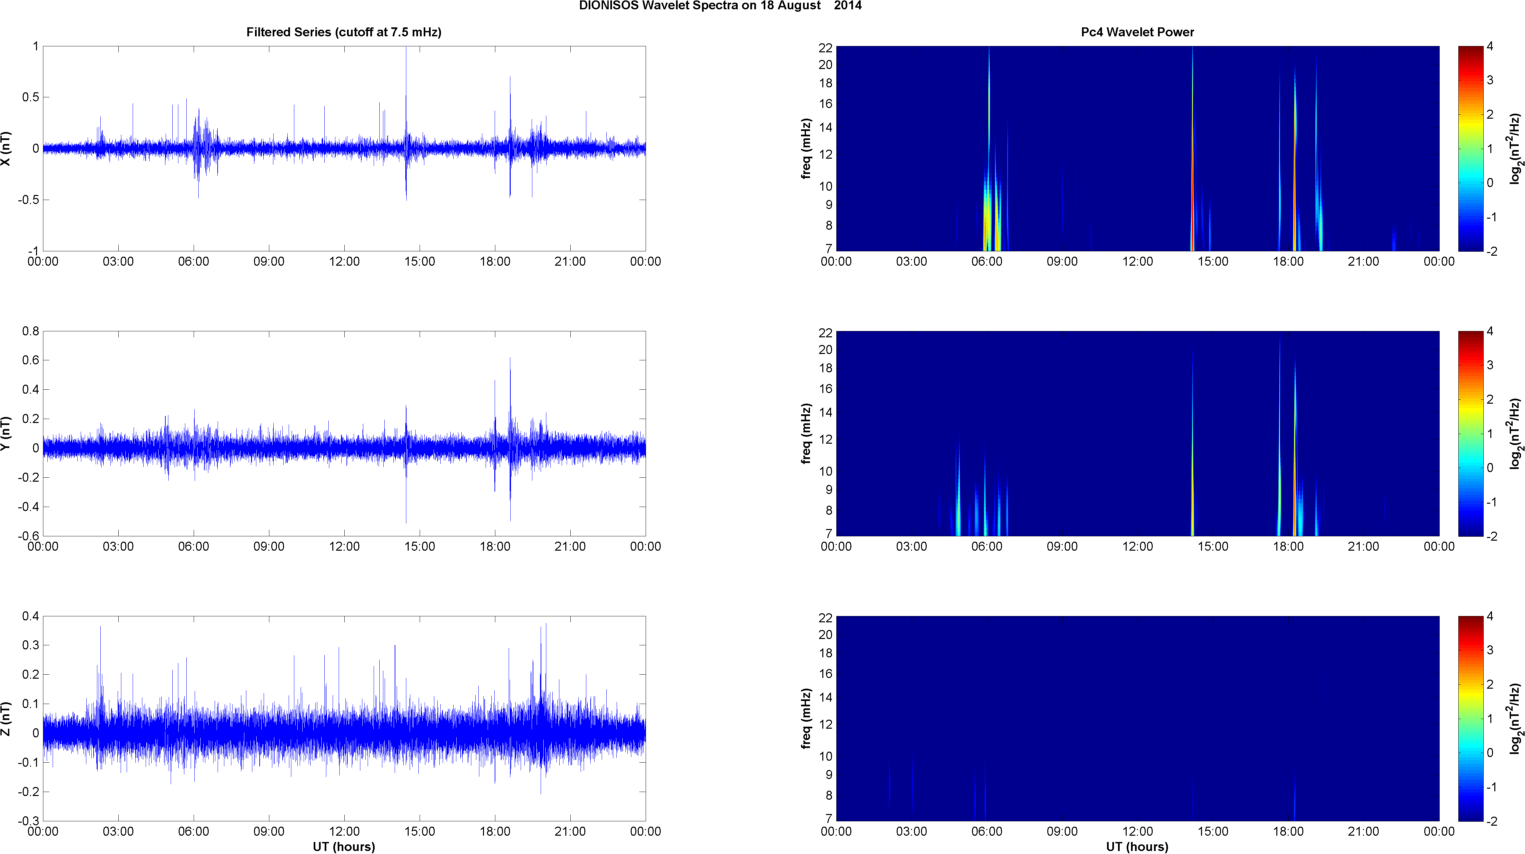Click the colorbar beside the Z wavelet spectrogram

(x=1470, y=719)
